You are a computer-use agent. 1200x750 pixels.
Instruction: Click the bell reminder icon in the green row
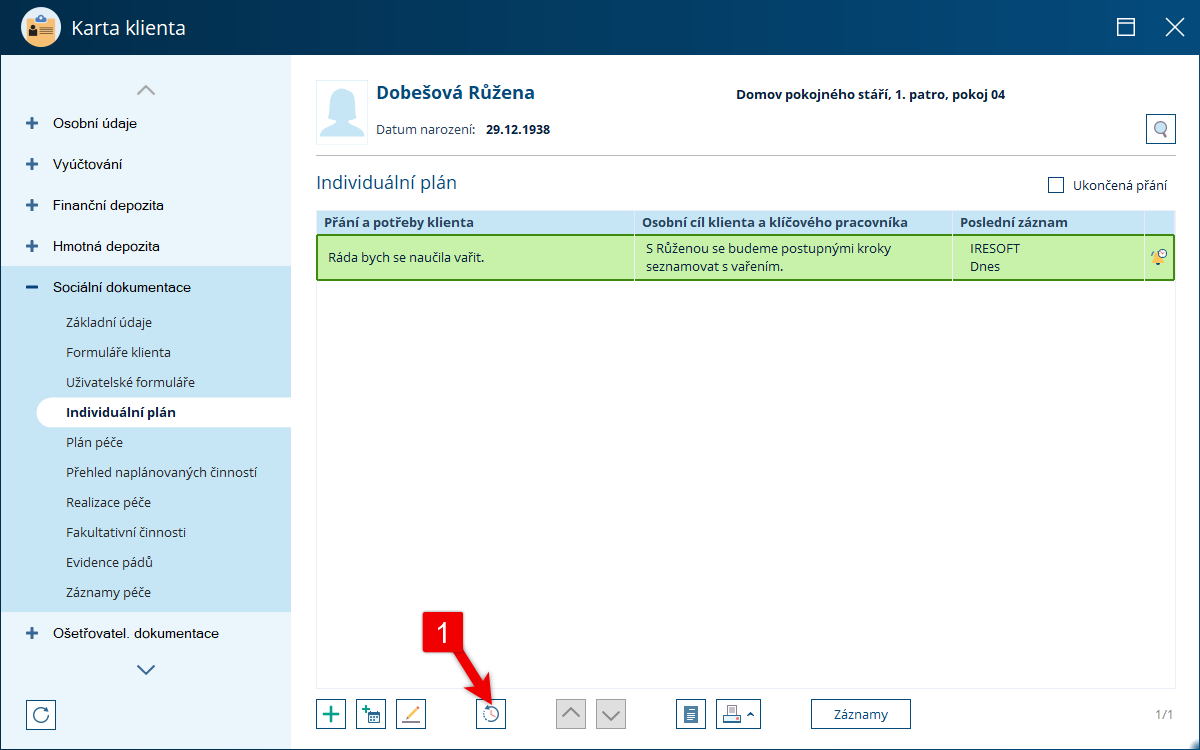tap(1159, 257)
